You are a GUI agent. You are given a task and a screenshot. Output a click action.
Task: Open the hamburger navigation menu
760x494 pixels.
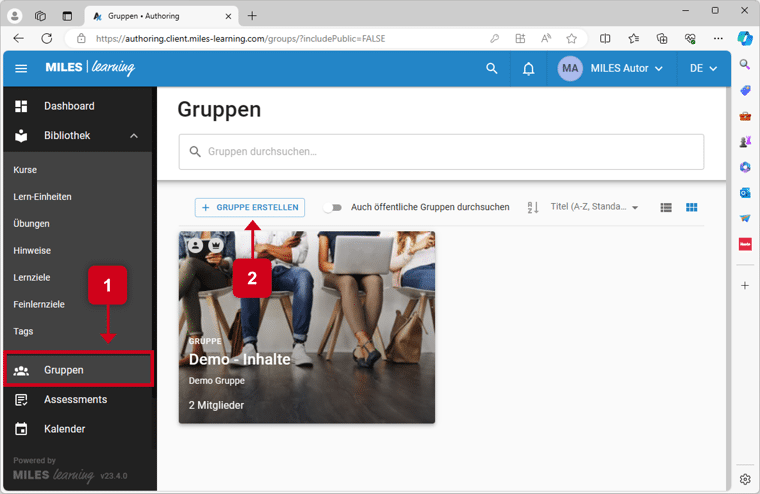coord(21,69)
